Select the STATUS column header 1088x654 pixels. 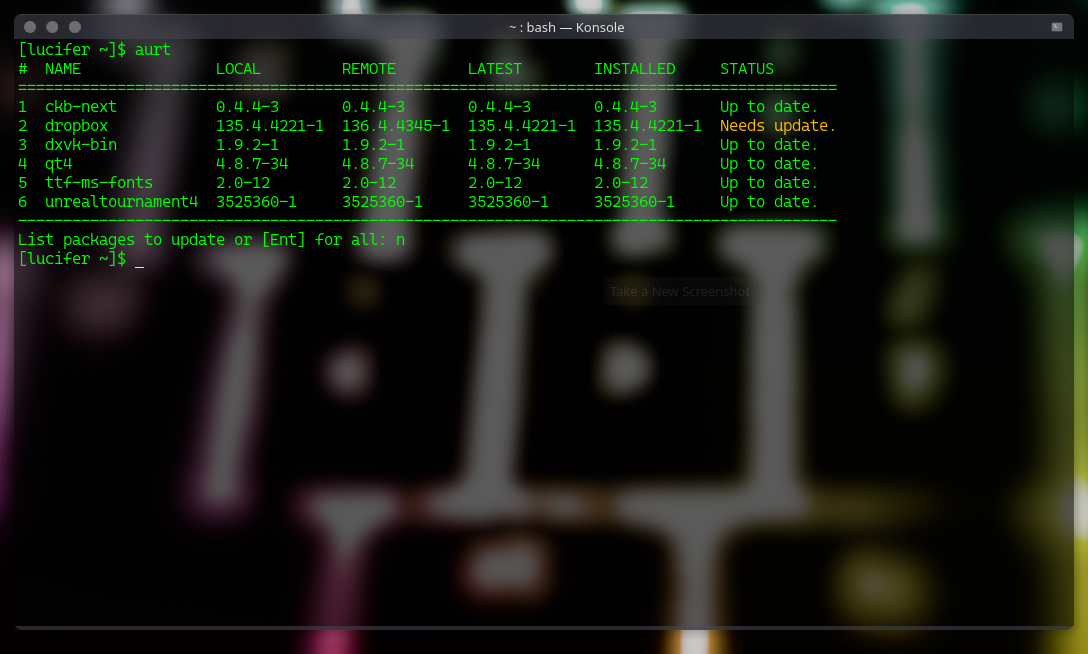pos(747,69)
